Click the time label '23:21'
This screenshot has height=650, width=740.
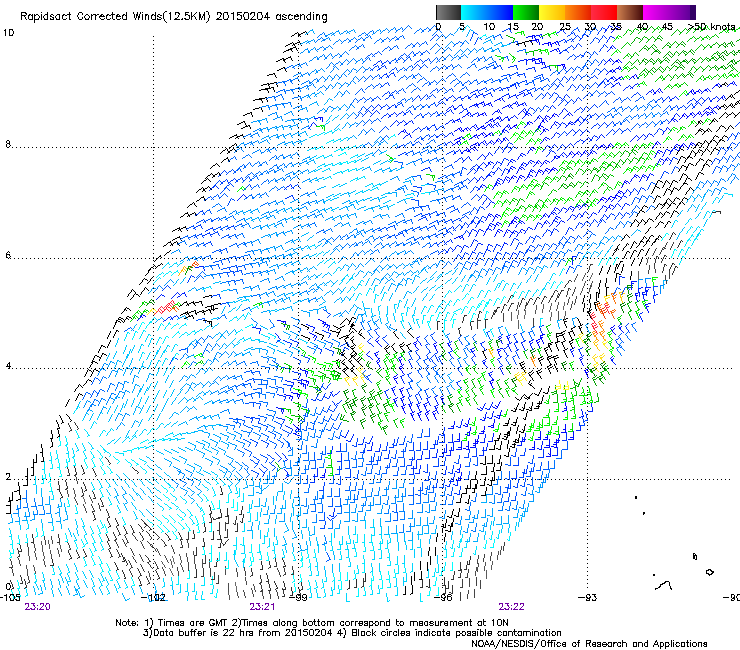(x=262, y=607)
